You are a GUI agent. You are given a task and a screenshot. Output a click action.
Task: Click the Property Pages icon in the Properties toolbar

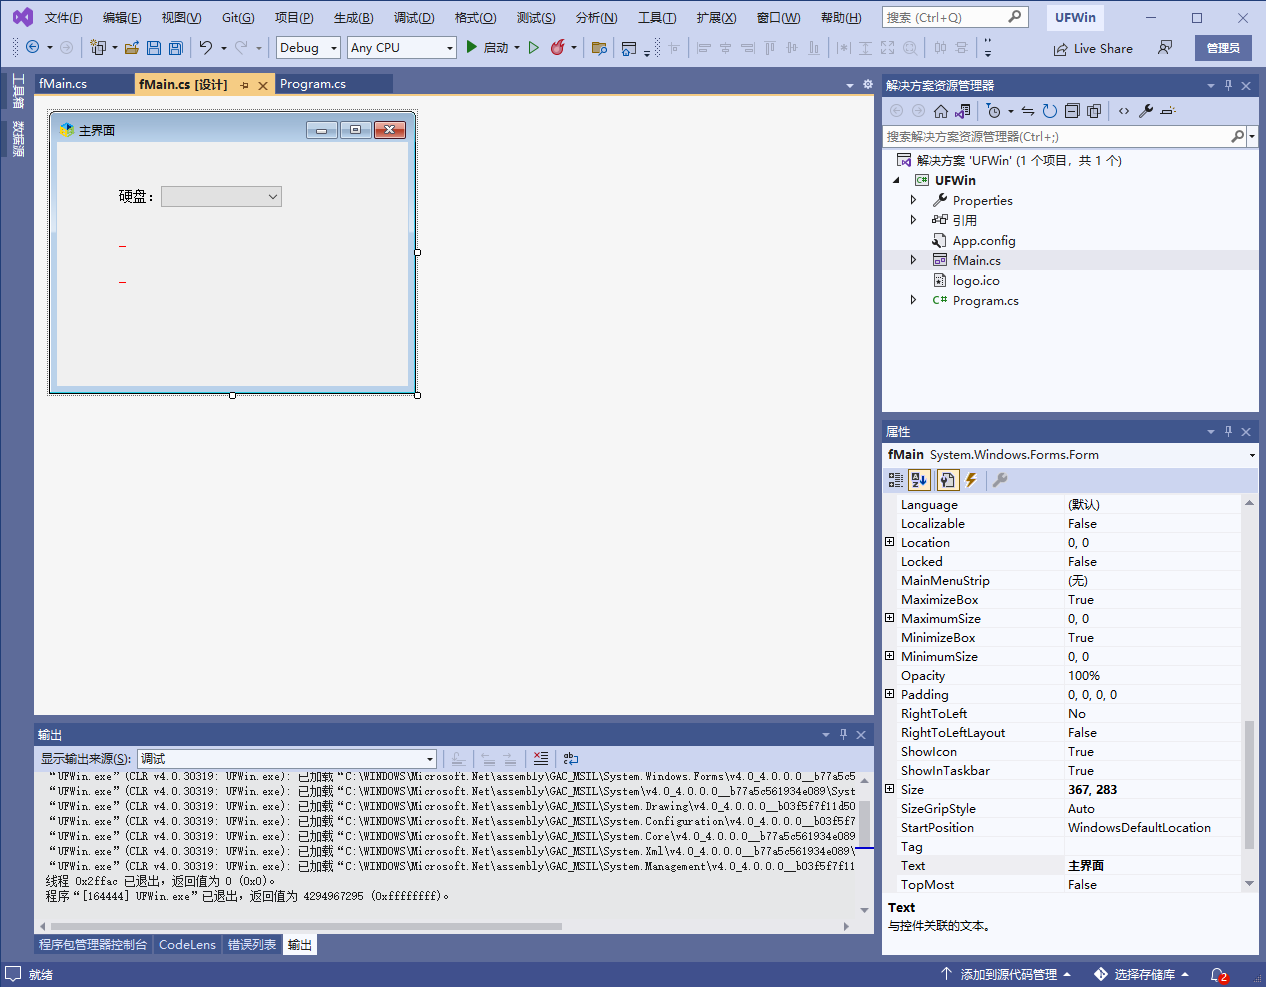tap(1000, 480)
